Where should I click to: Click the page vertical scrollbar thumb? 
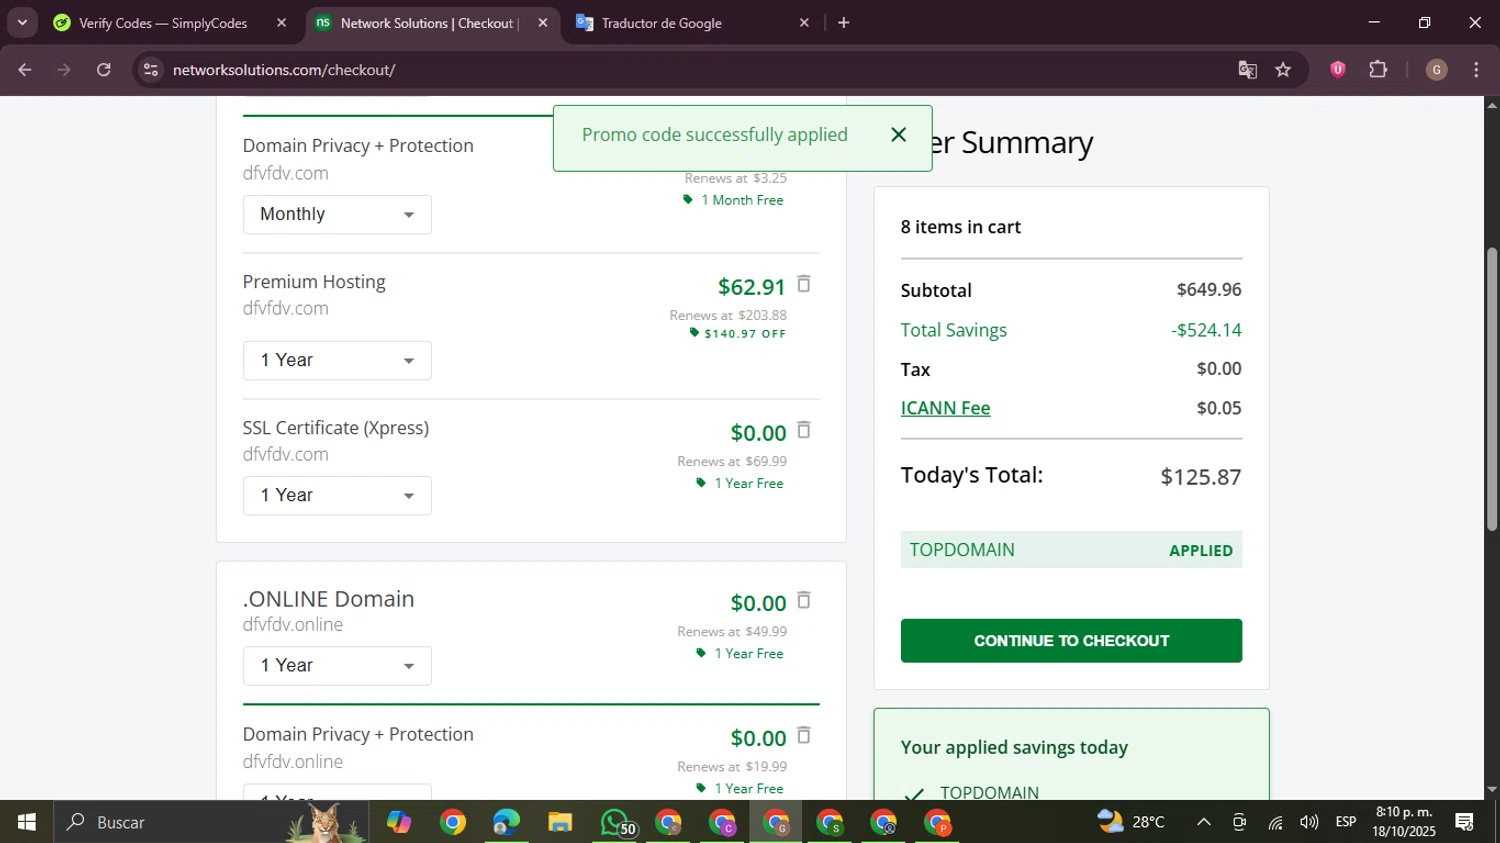[x=1491, y=389]
